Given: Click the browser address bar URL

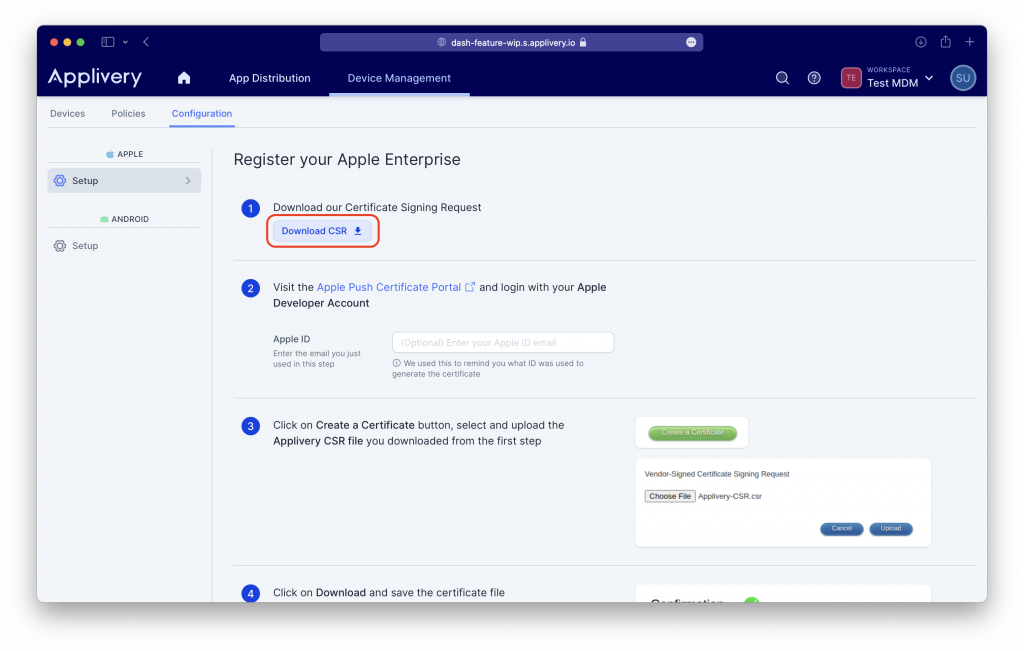Looking at the screenshot, I should click(x=513, y=42).
